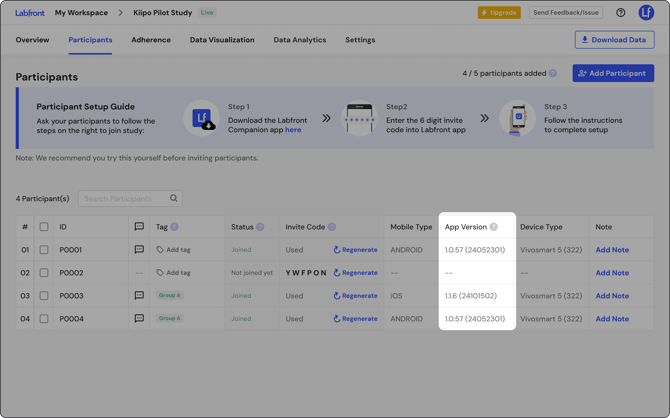Click Add Note for participant P0004

coord(612,319)
